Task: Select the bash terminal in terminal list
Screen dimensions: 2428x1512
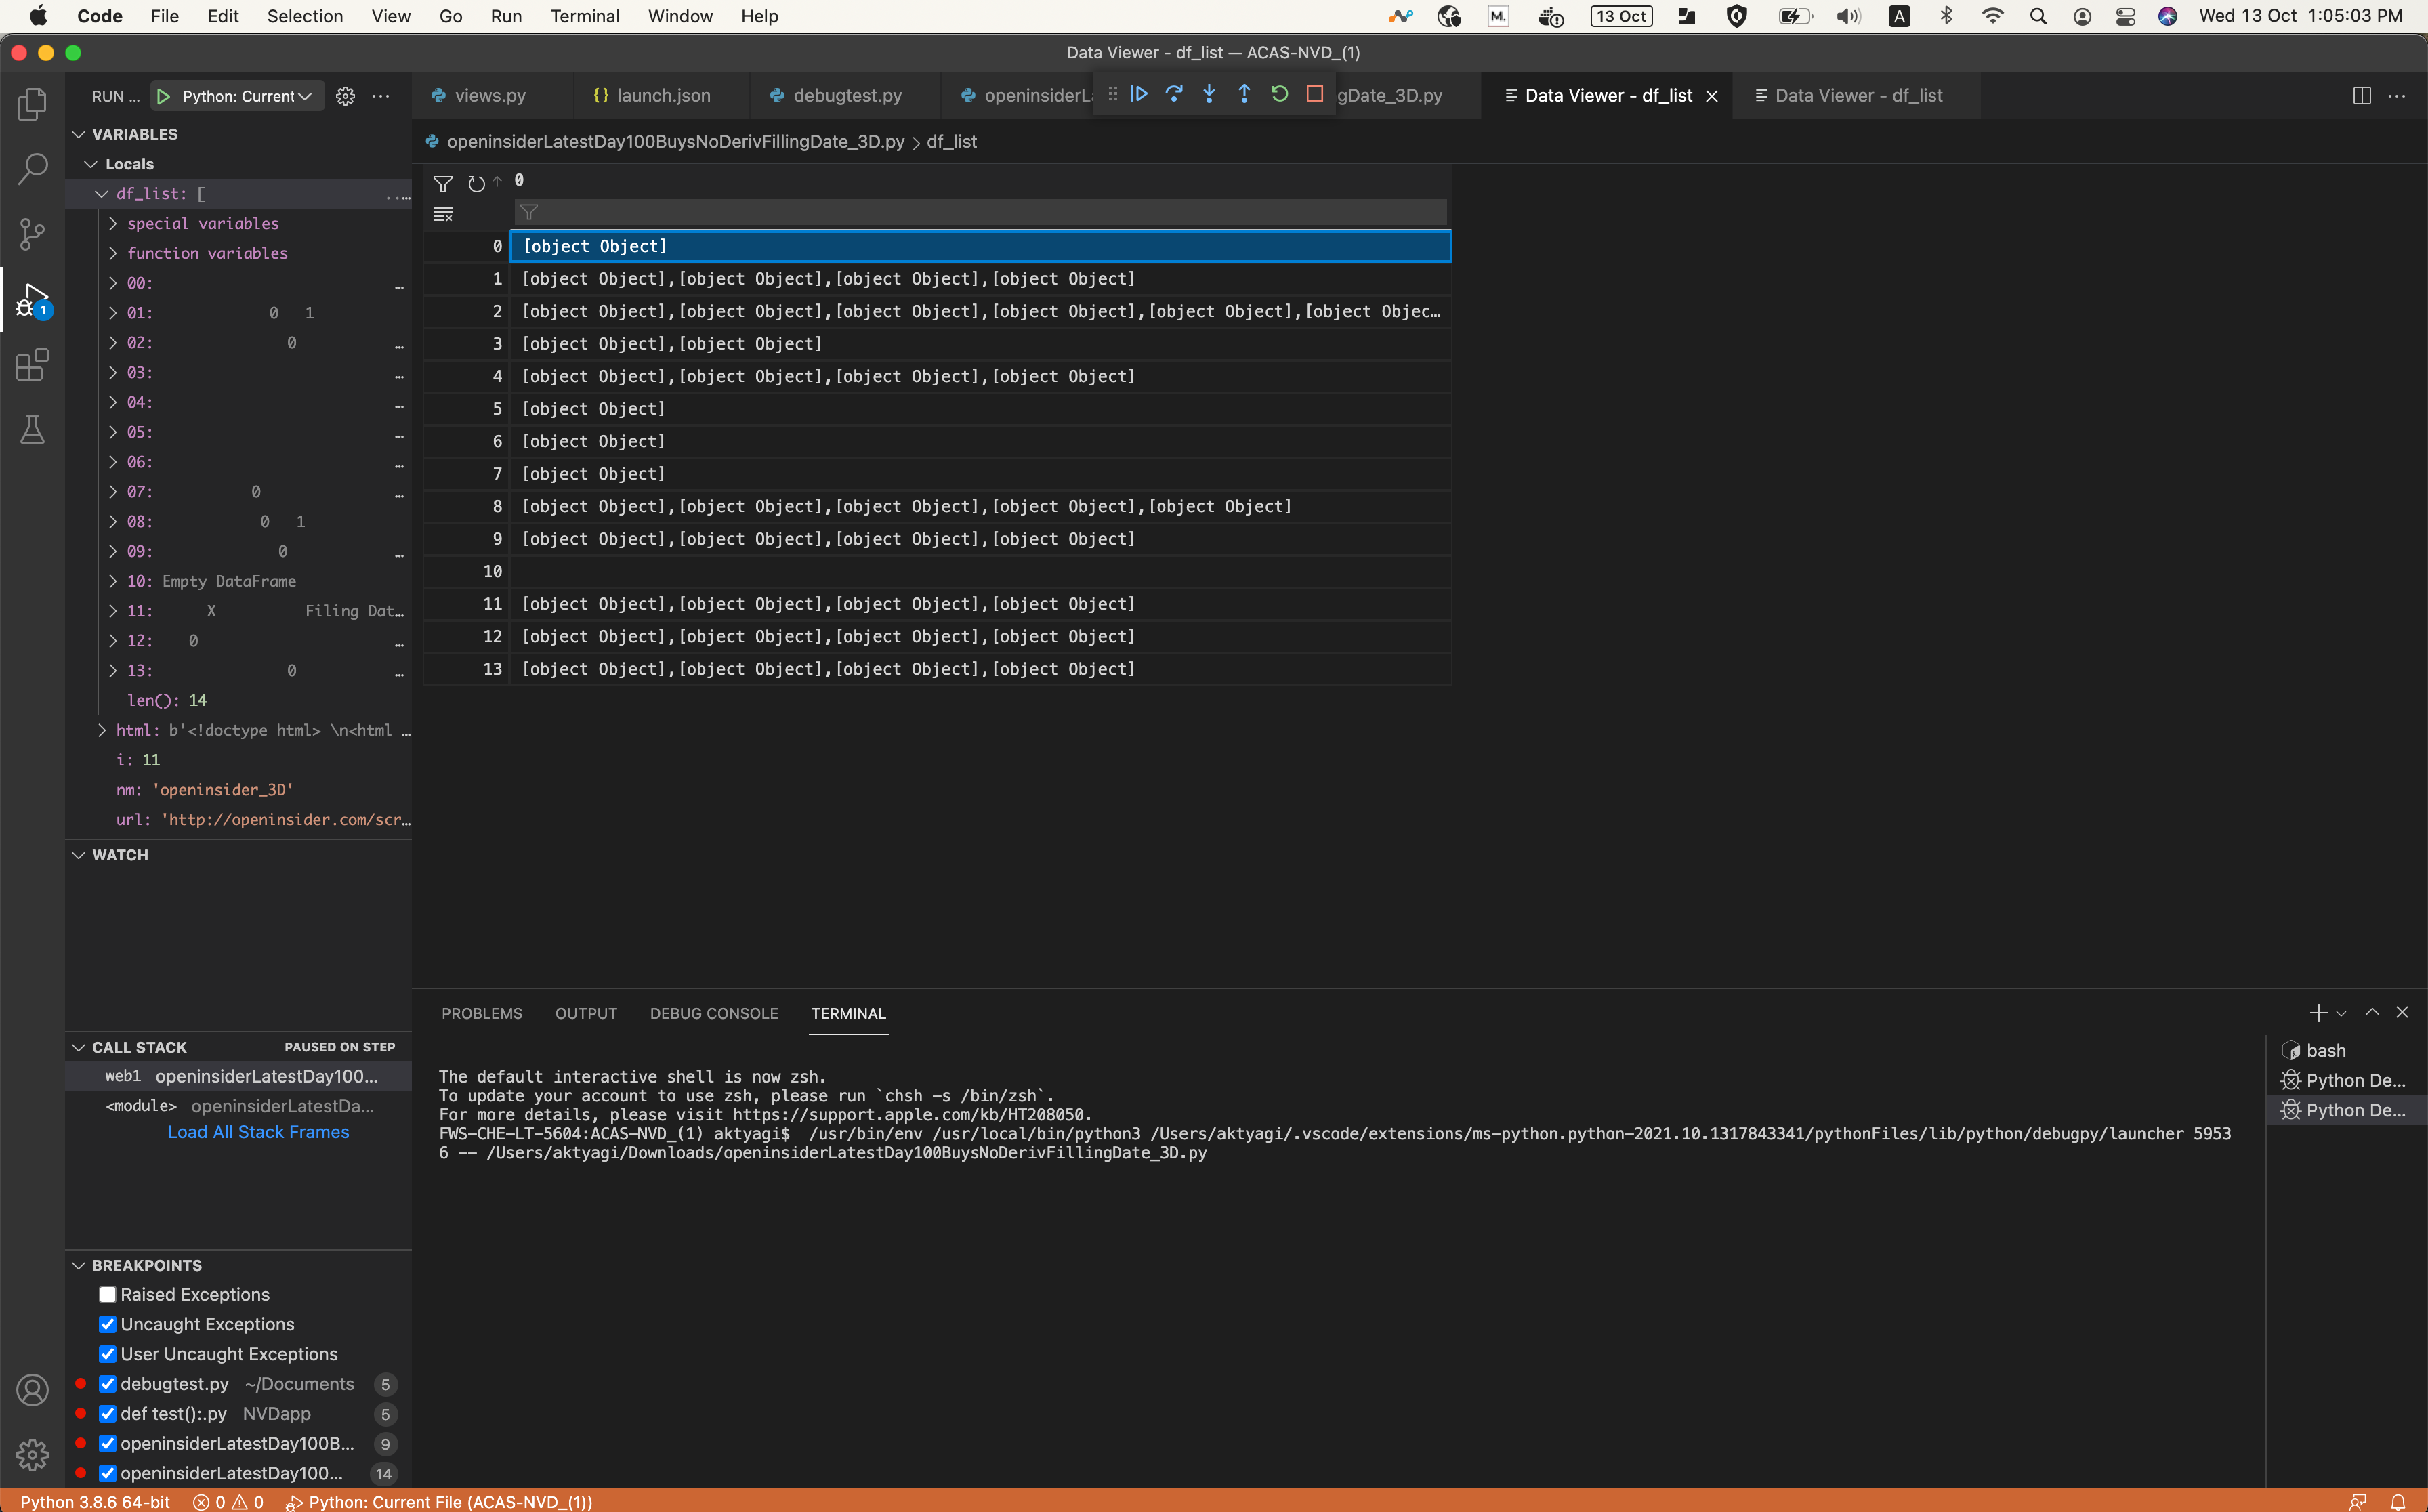Action: point(2324,1050)
